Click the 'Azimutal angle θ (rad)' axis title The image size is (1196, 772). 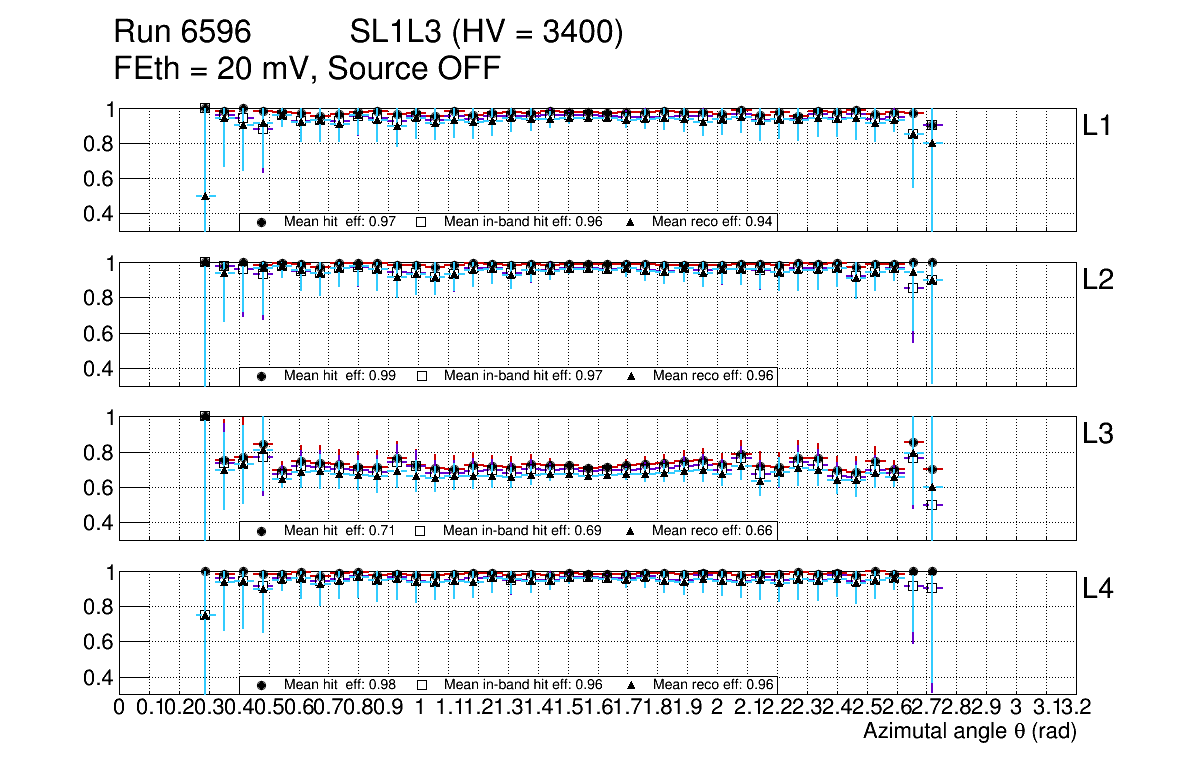pyautogui.click(x=969, y=733)
